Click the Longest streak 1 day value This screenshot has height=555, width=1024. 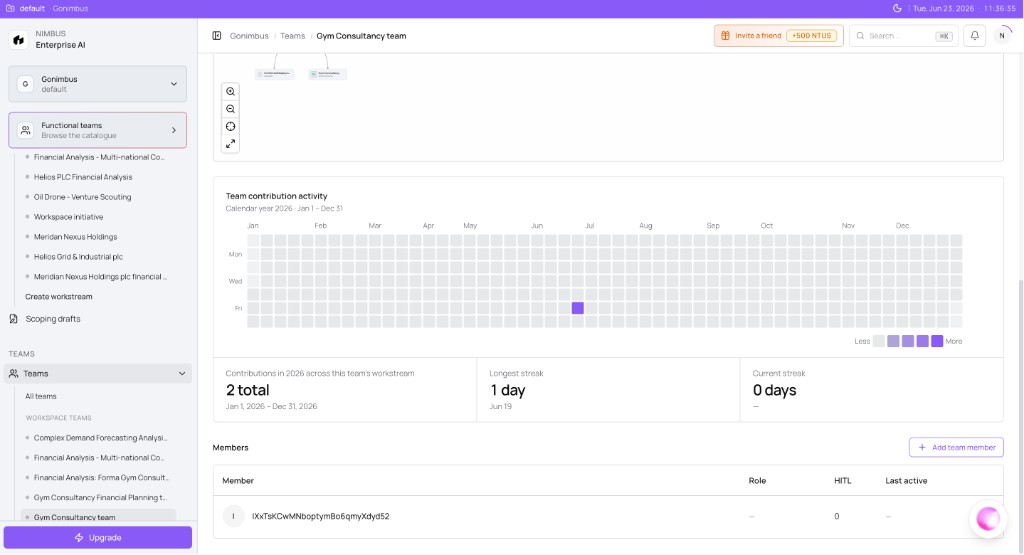click(x=507, y=390)
